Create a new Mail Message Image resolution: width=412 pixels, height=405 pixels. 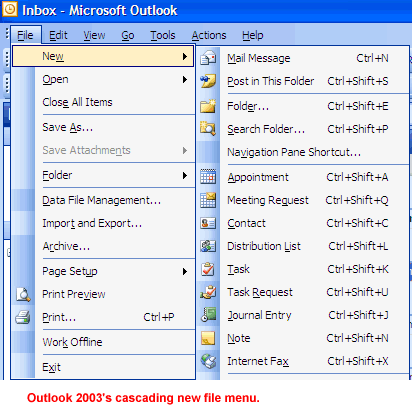(x=303, y=58)
